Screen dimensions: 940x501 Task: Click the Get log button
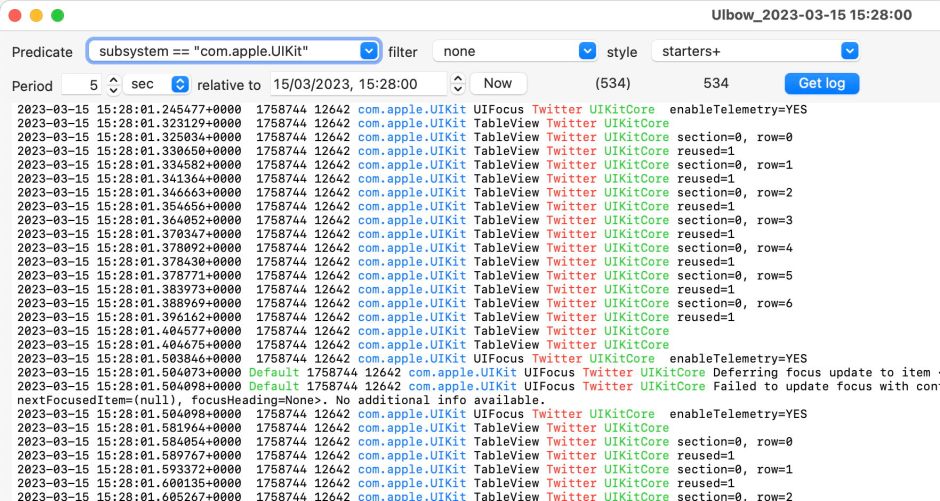[x=821, y=84]
